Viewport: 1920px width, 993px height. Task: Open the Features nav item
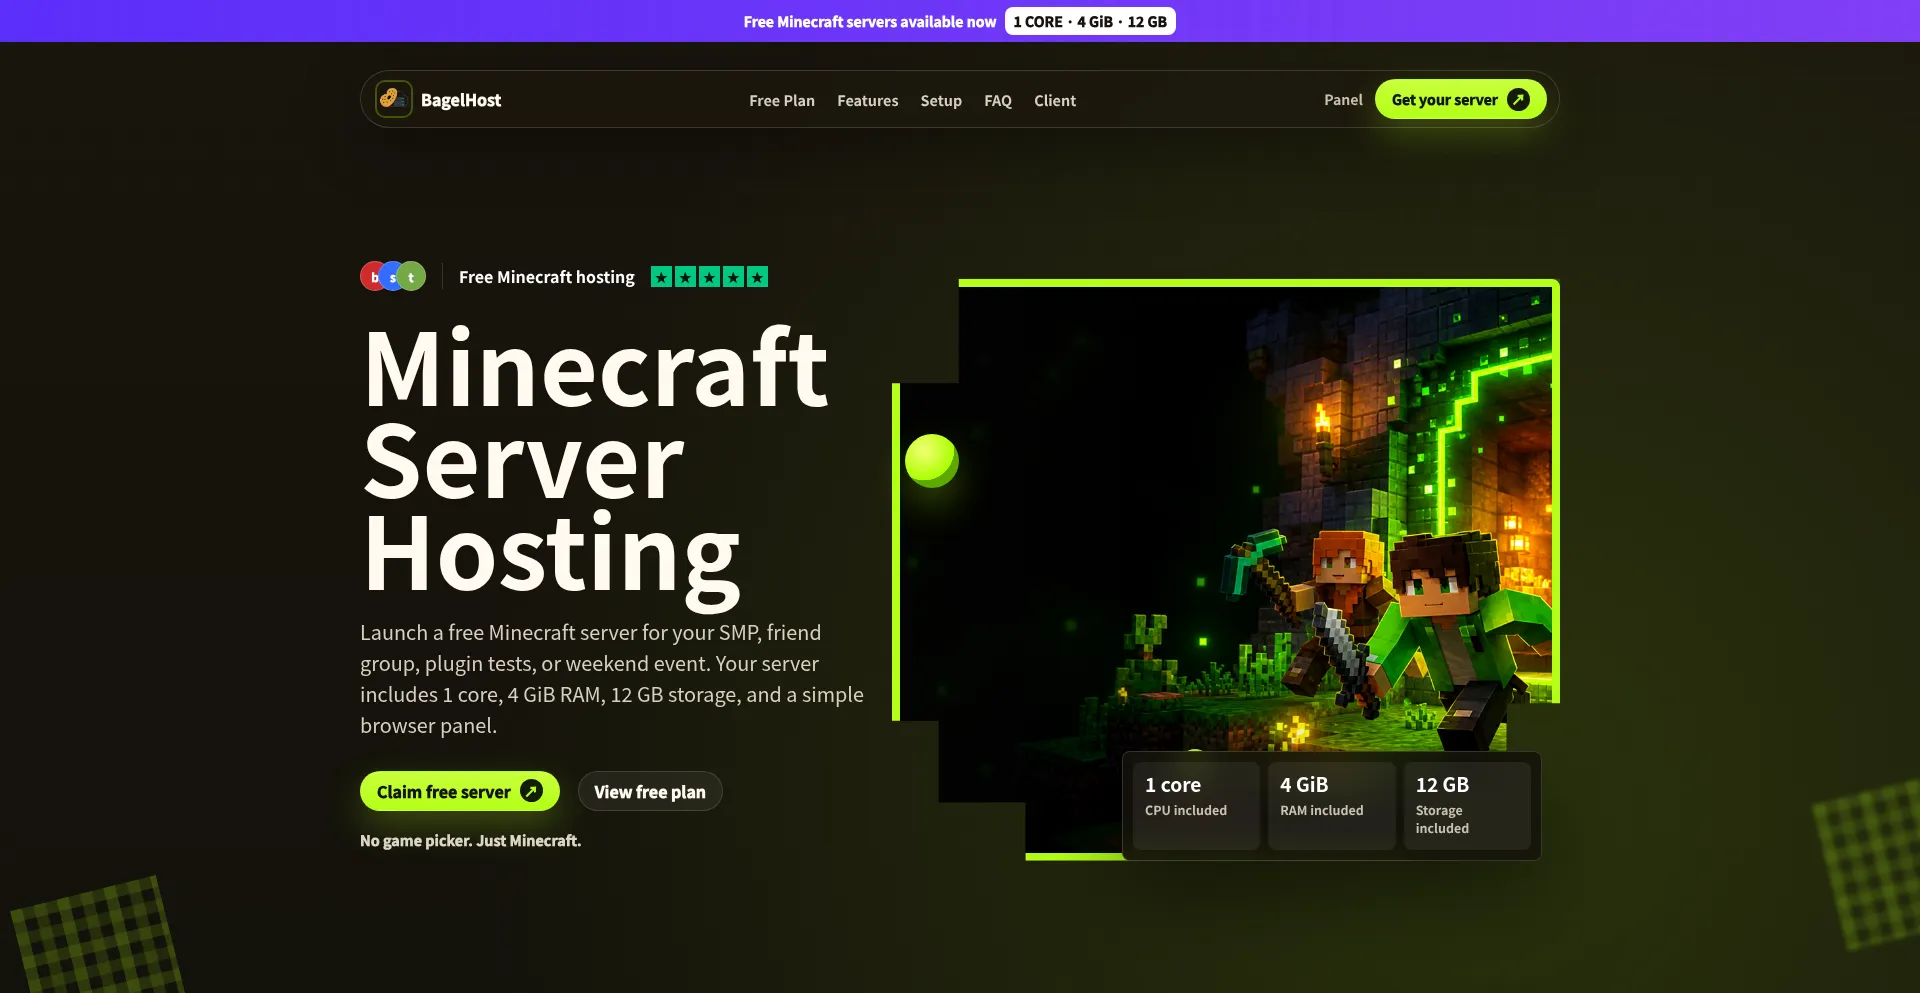pyautogui.click(x=868, y=100)
